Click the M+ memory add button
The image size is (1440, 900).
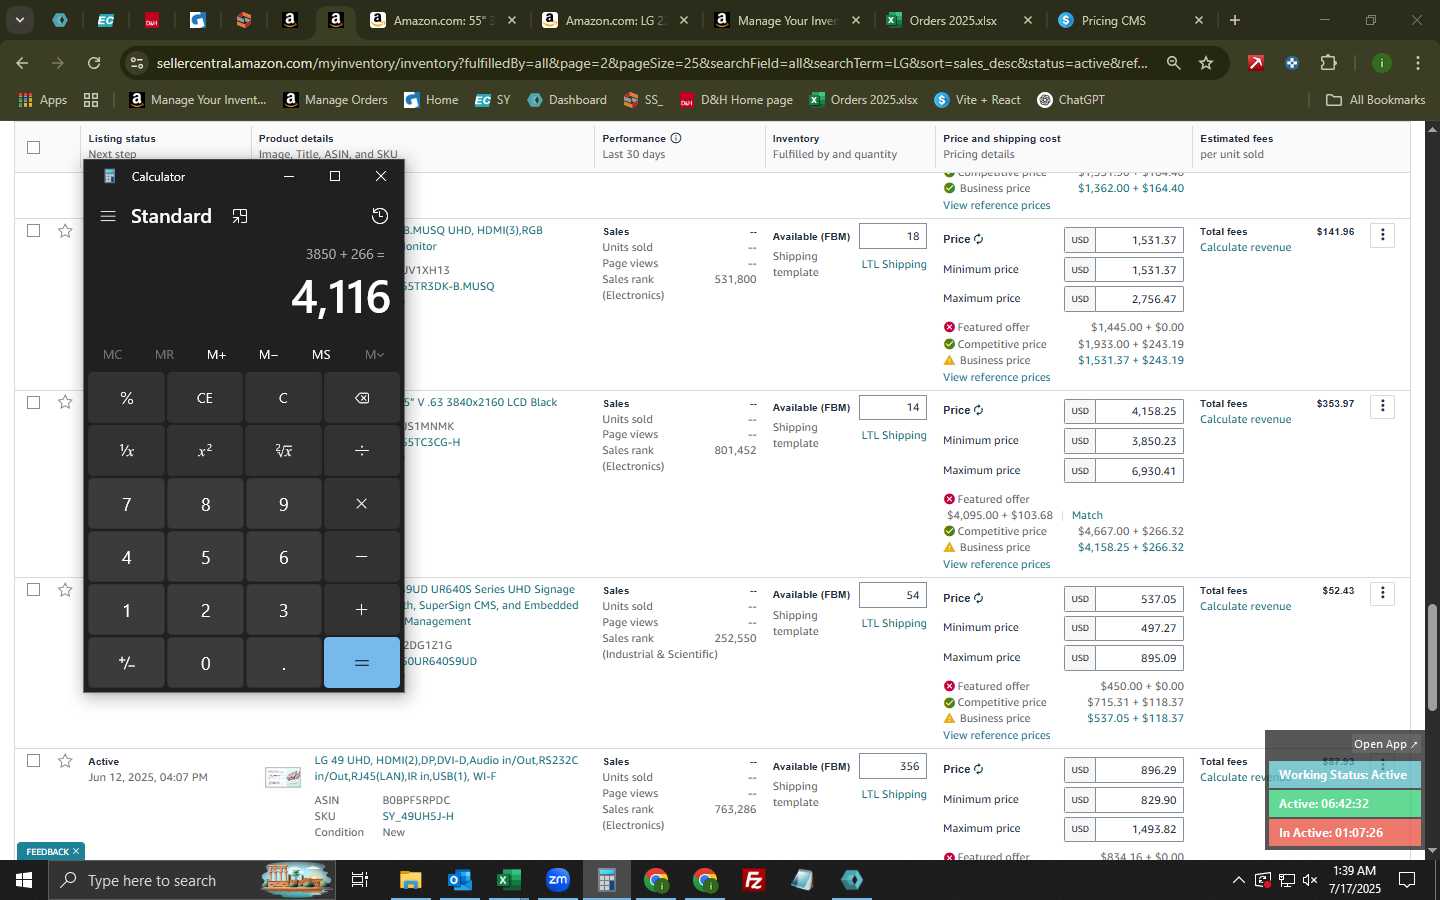pyautogui.click(x=217, y=354)
